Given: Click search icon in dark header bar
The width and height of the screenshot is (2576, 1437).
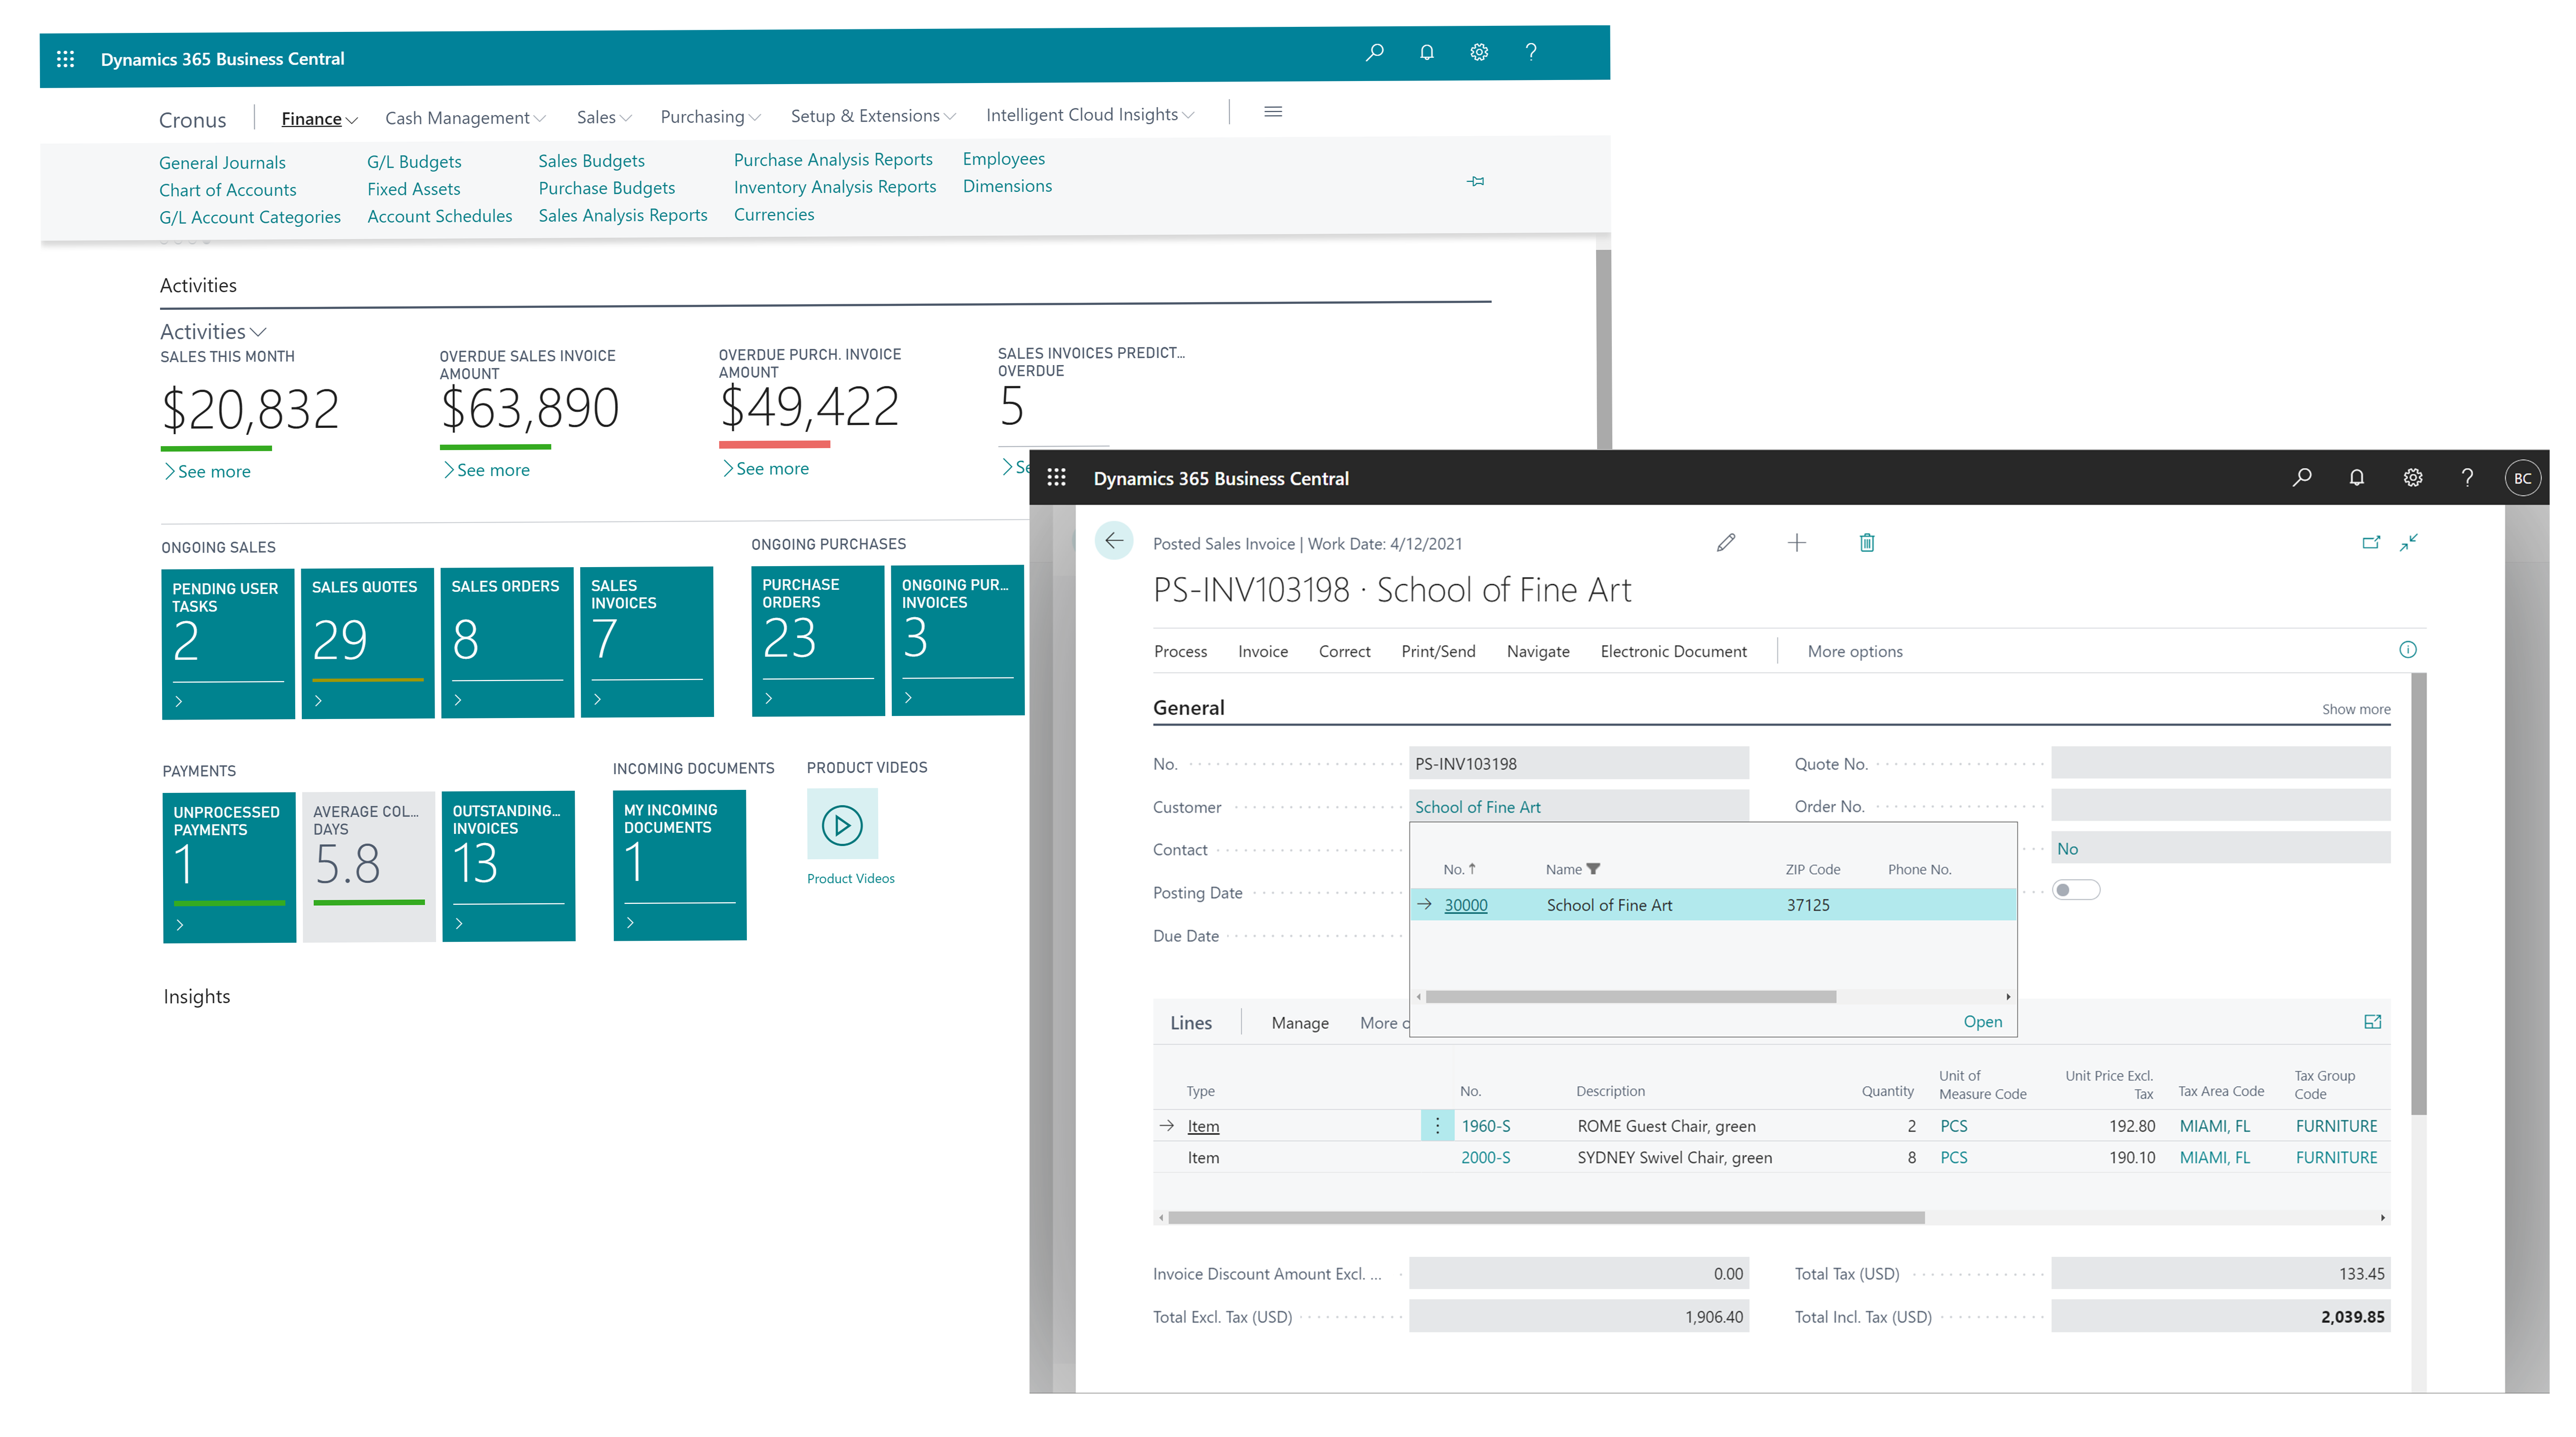Looking at the screenshot, I should [x=2302, y=477].
